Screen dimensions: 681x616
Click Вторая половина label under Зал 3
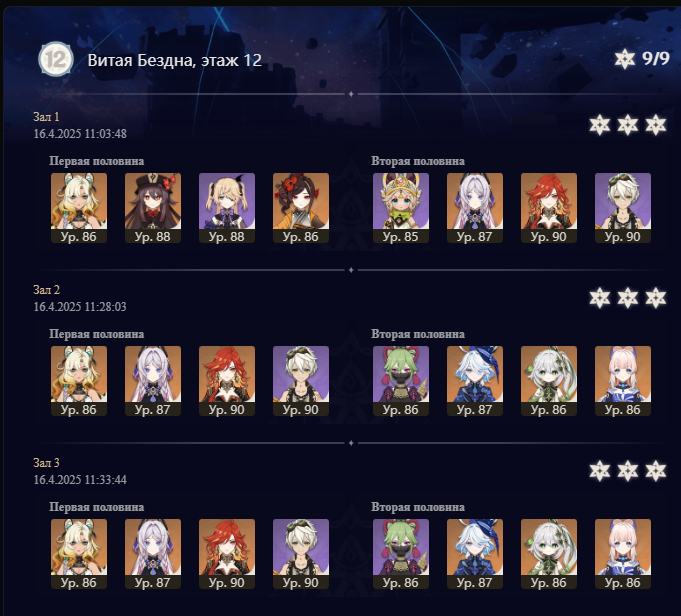pyautogui.click(x=418, y=507)
